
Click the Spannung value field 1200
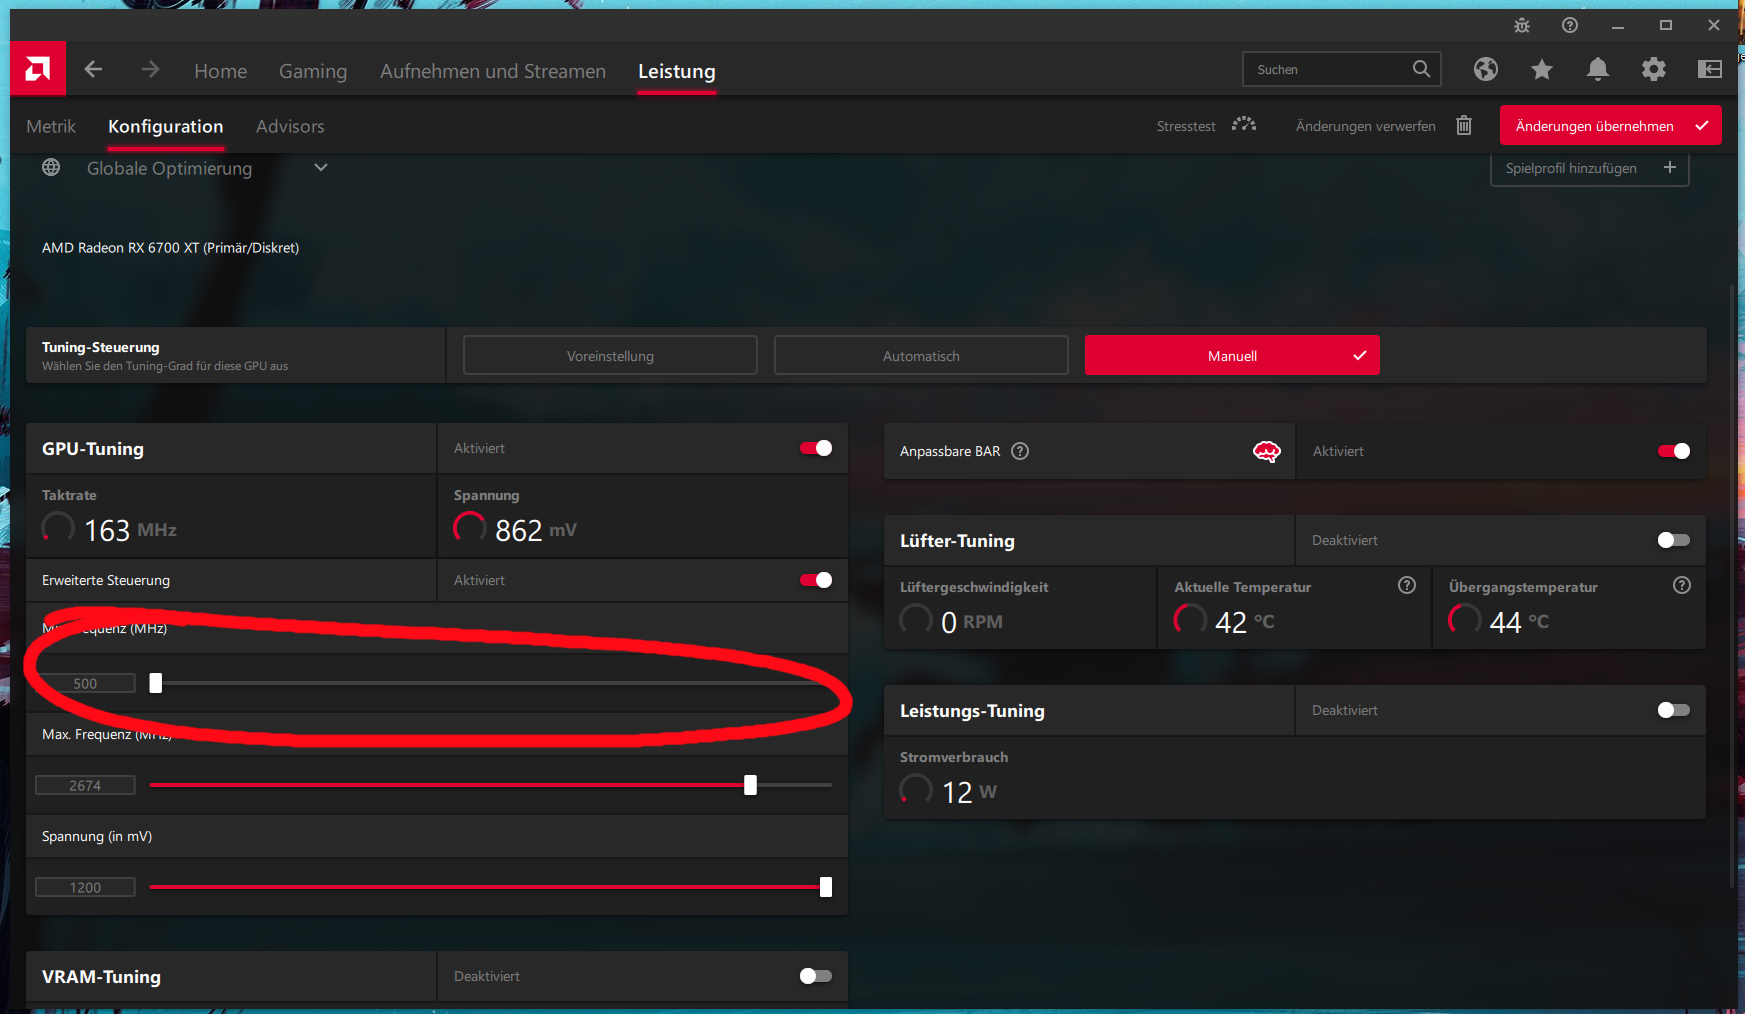[85, 887]
